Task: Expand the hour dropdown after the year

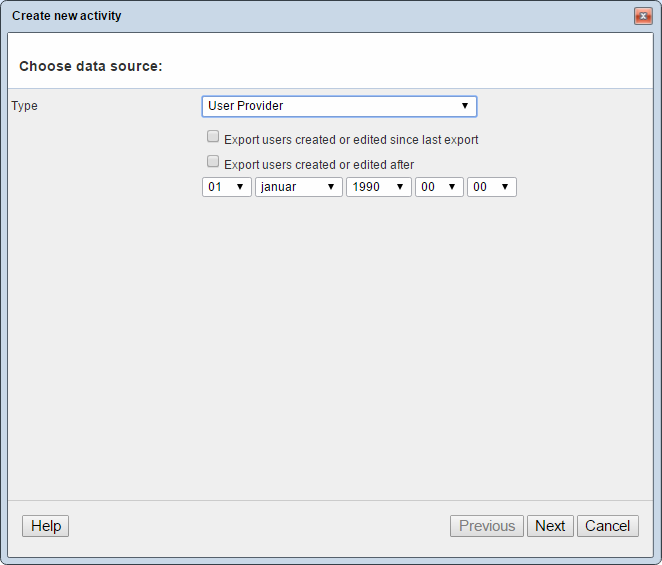Action: (439, 187)
